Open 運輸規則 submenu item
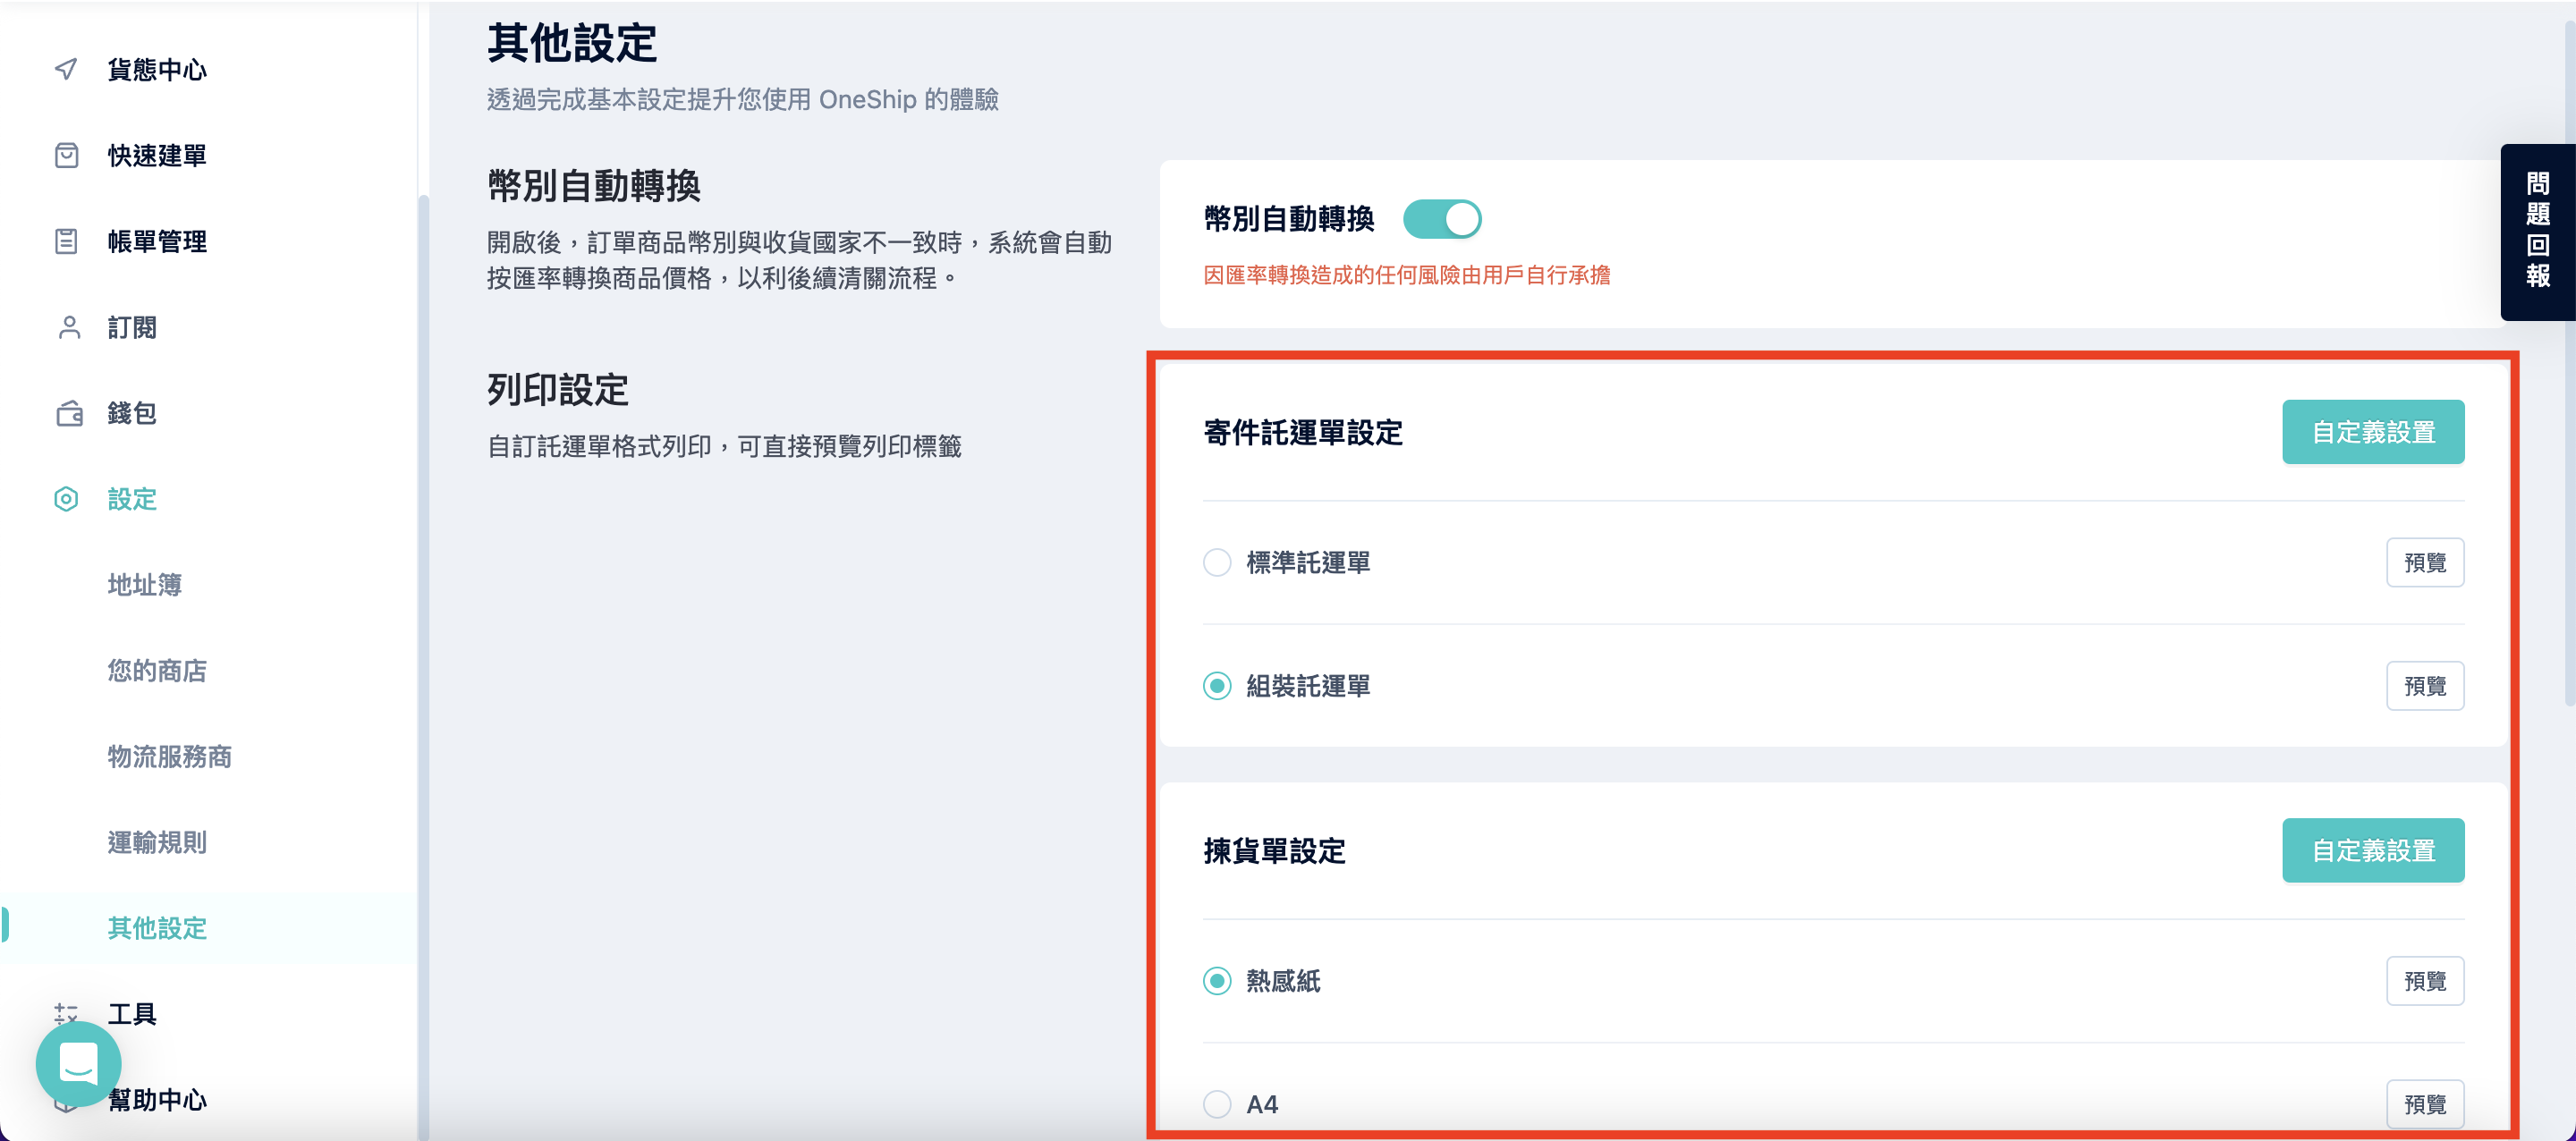This screenshot has height=1141, width=2576. tap(157, 843)
